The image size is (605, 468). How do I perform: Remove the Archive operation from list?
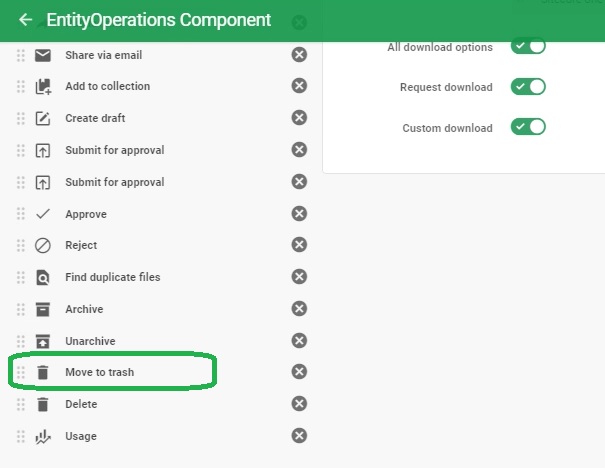[299, 309]
